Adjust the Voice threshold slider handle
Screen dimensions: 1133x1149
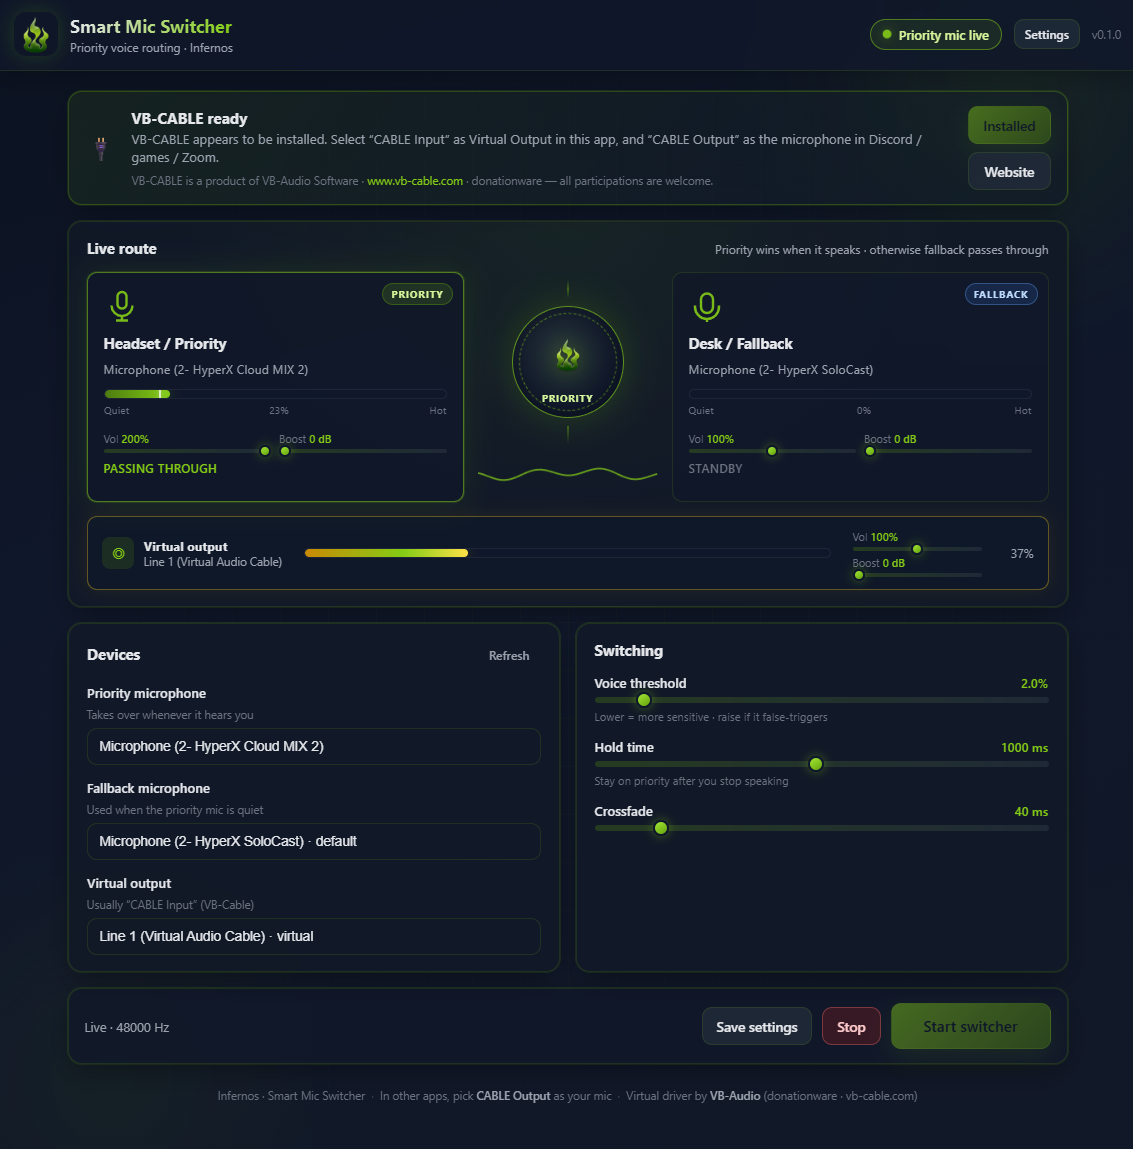pos(643,700)
